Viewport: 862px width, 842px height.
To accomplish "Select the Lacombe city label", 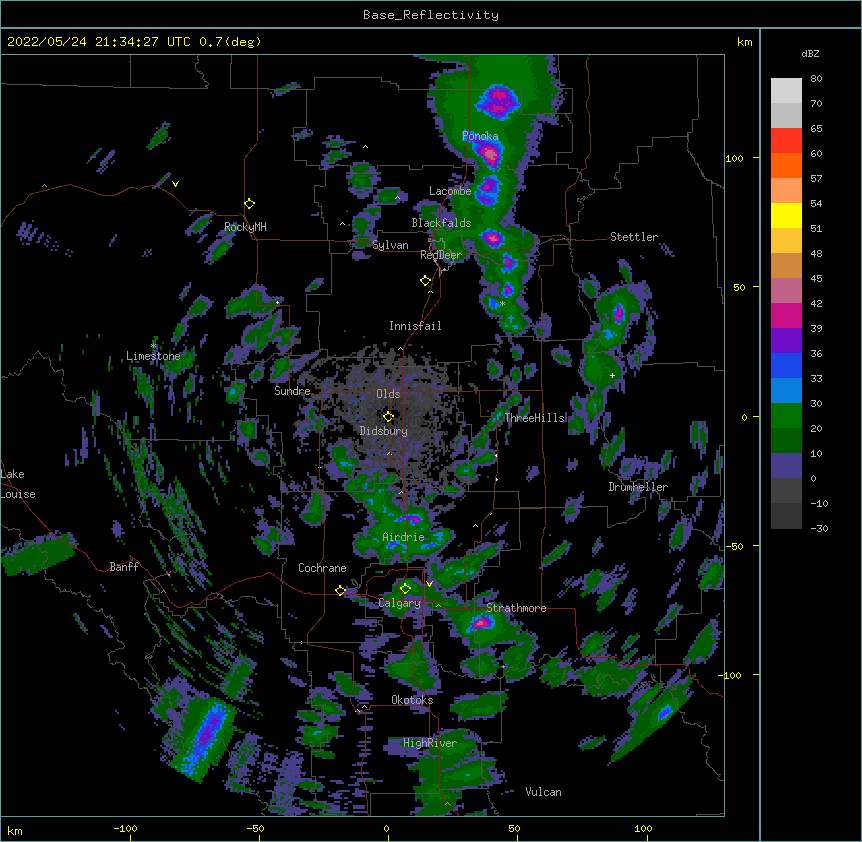I will coord(450,191).
